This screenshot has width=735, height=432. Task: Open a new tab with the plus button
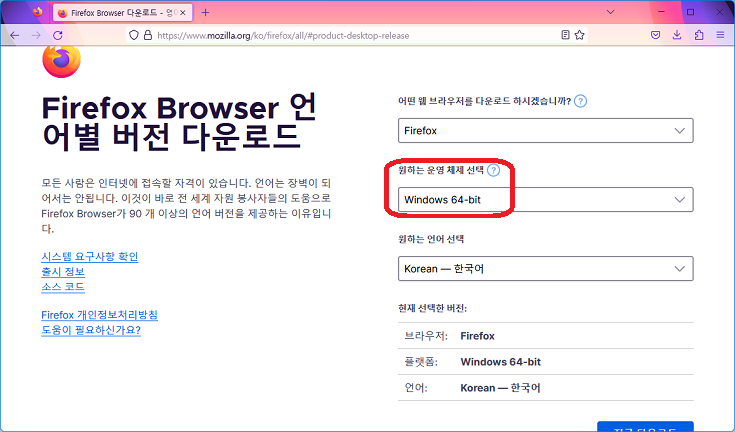205,13
